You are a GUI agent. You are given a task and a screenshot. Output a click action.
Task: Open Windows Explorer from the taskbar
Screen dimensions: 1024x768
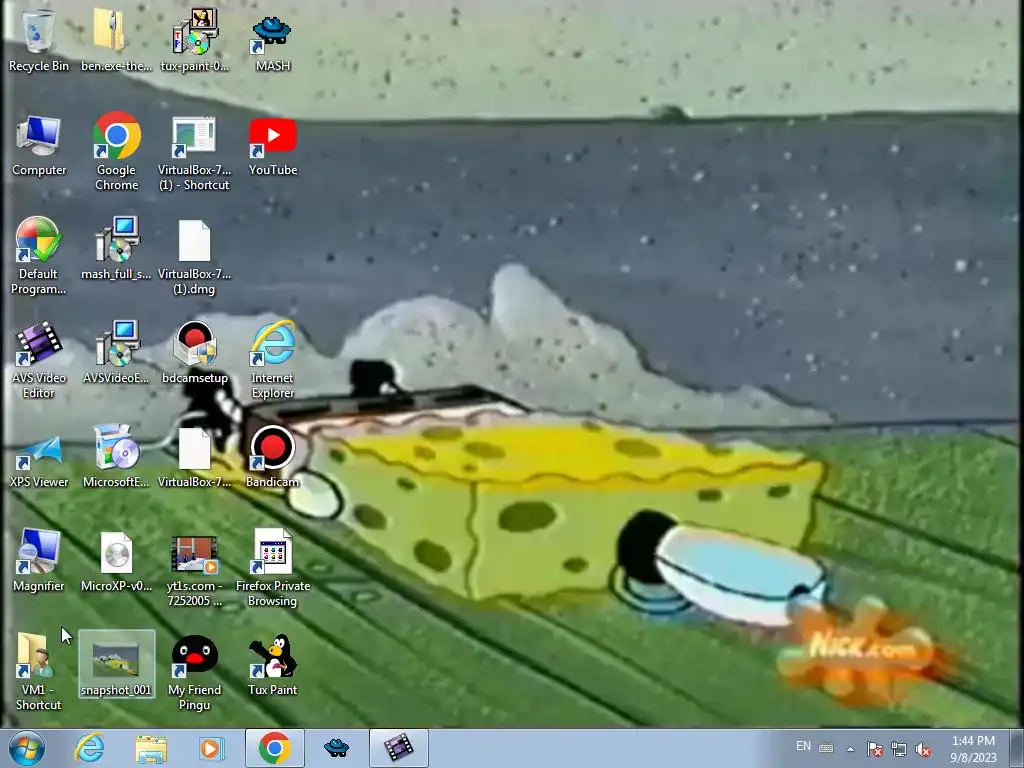(x=151, y=749)
